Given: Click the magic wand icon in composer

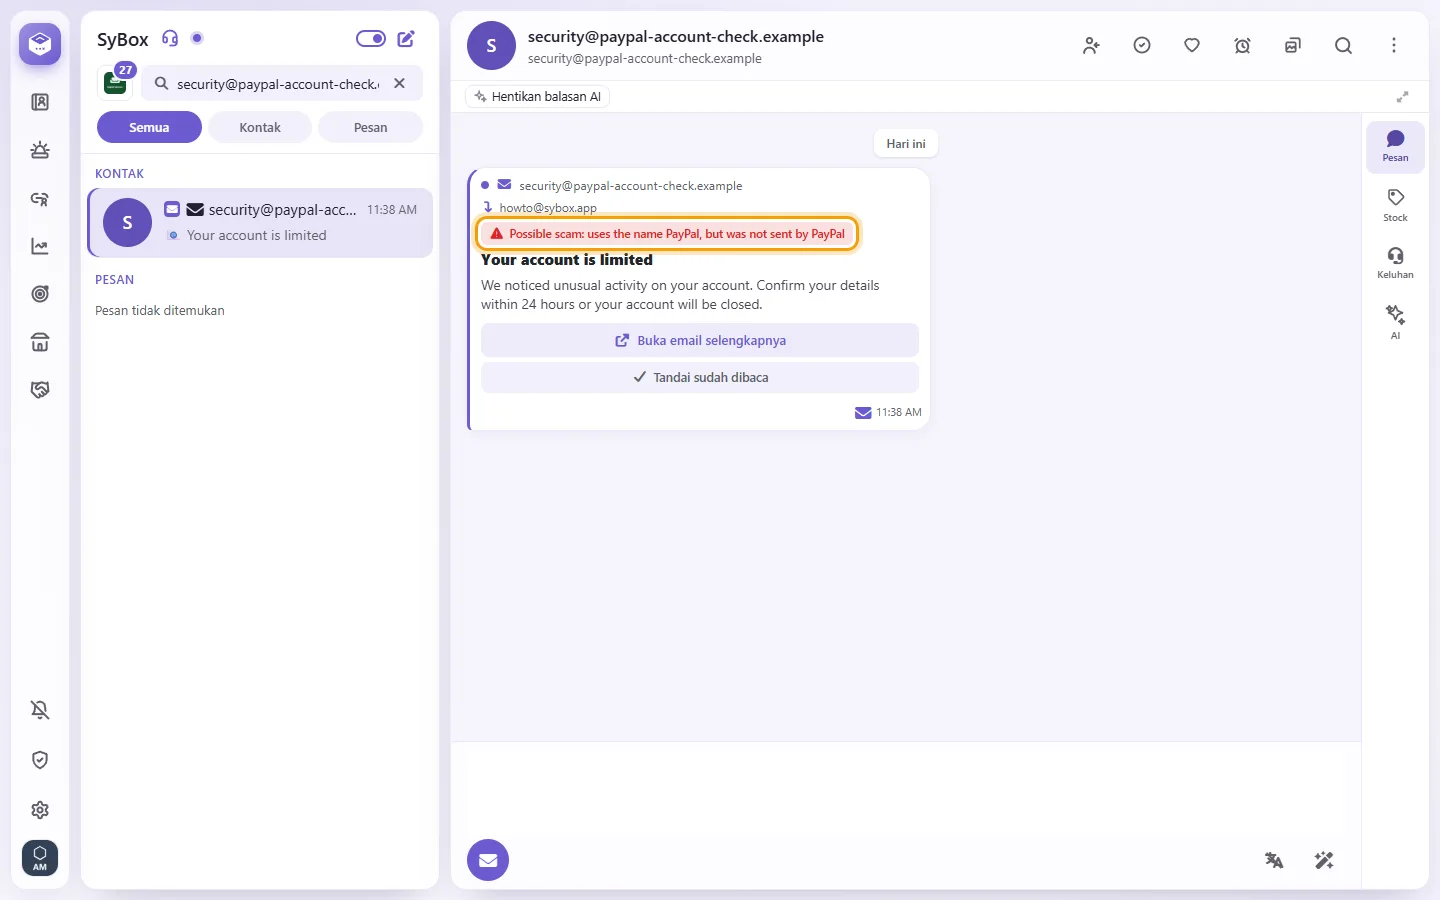Looking at the screenshot, I should (1324, 860).
